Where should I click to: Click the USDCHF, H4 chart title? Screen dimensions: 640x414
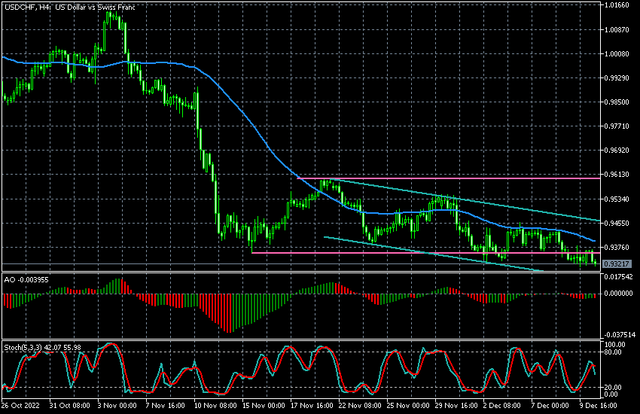[x=69, y=7]
